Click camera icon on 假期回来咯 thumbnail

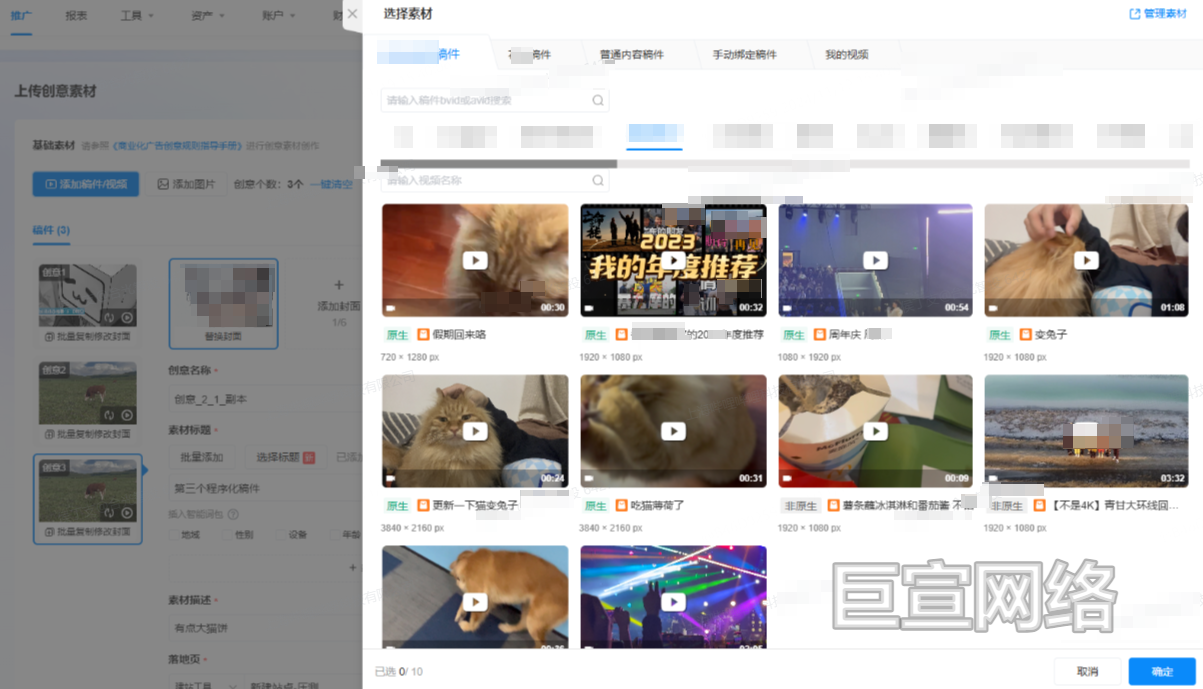point(390,308)
